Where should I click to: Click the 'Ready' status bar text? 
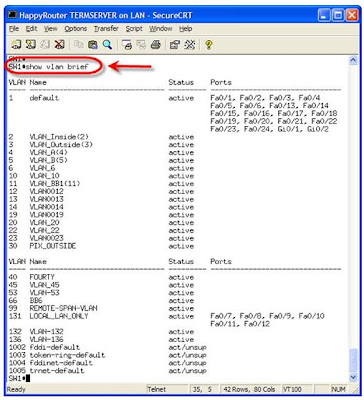pos(16,389)
